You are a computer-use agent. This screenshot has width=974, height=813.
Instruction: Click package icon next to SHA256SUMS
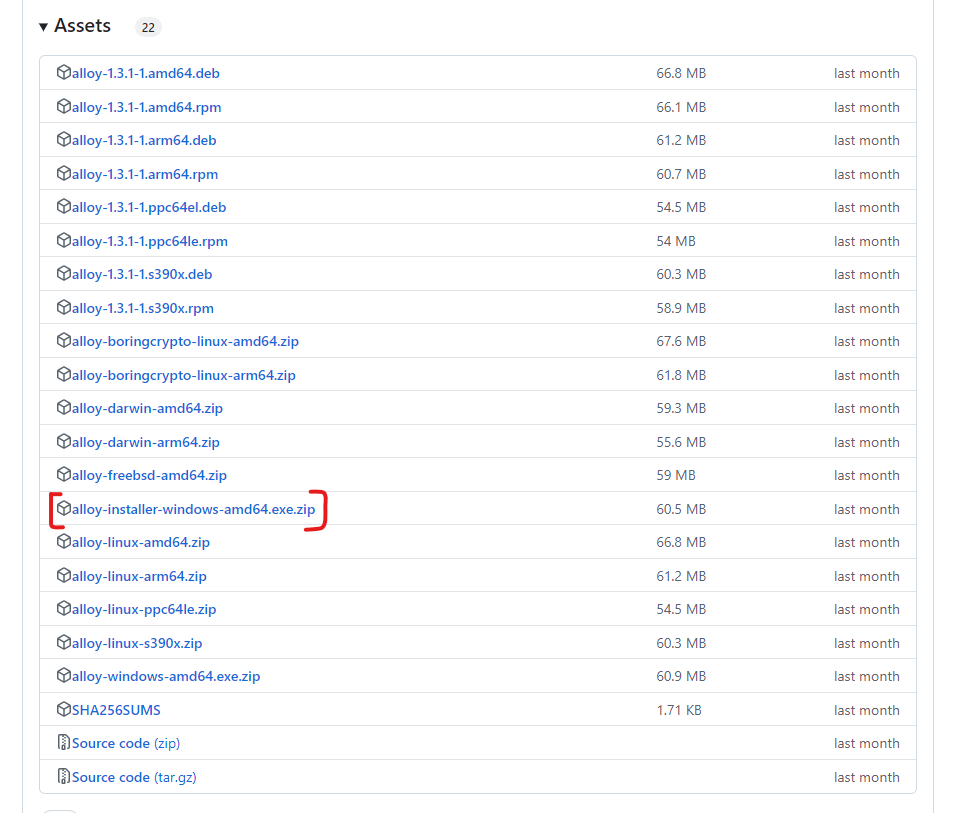click(64, 710)
